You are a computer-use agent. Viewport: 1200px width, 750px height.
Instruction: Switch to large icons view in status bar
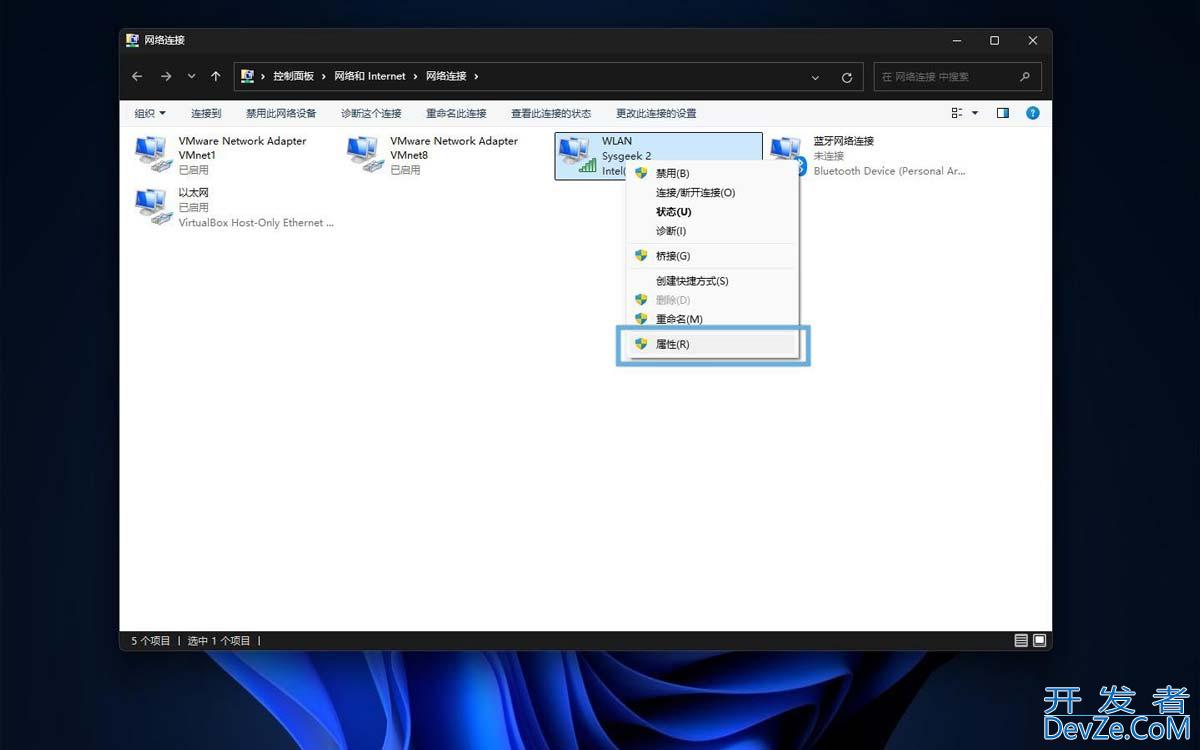pyautogui.click(x=1040, y=641)
